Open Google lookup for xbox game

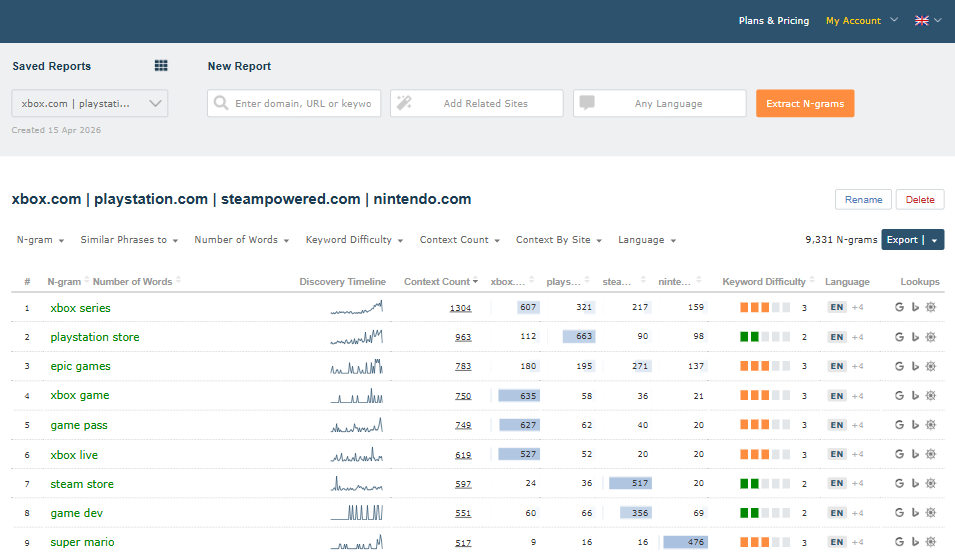point(899,395)
